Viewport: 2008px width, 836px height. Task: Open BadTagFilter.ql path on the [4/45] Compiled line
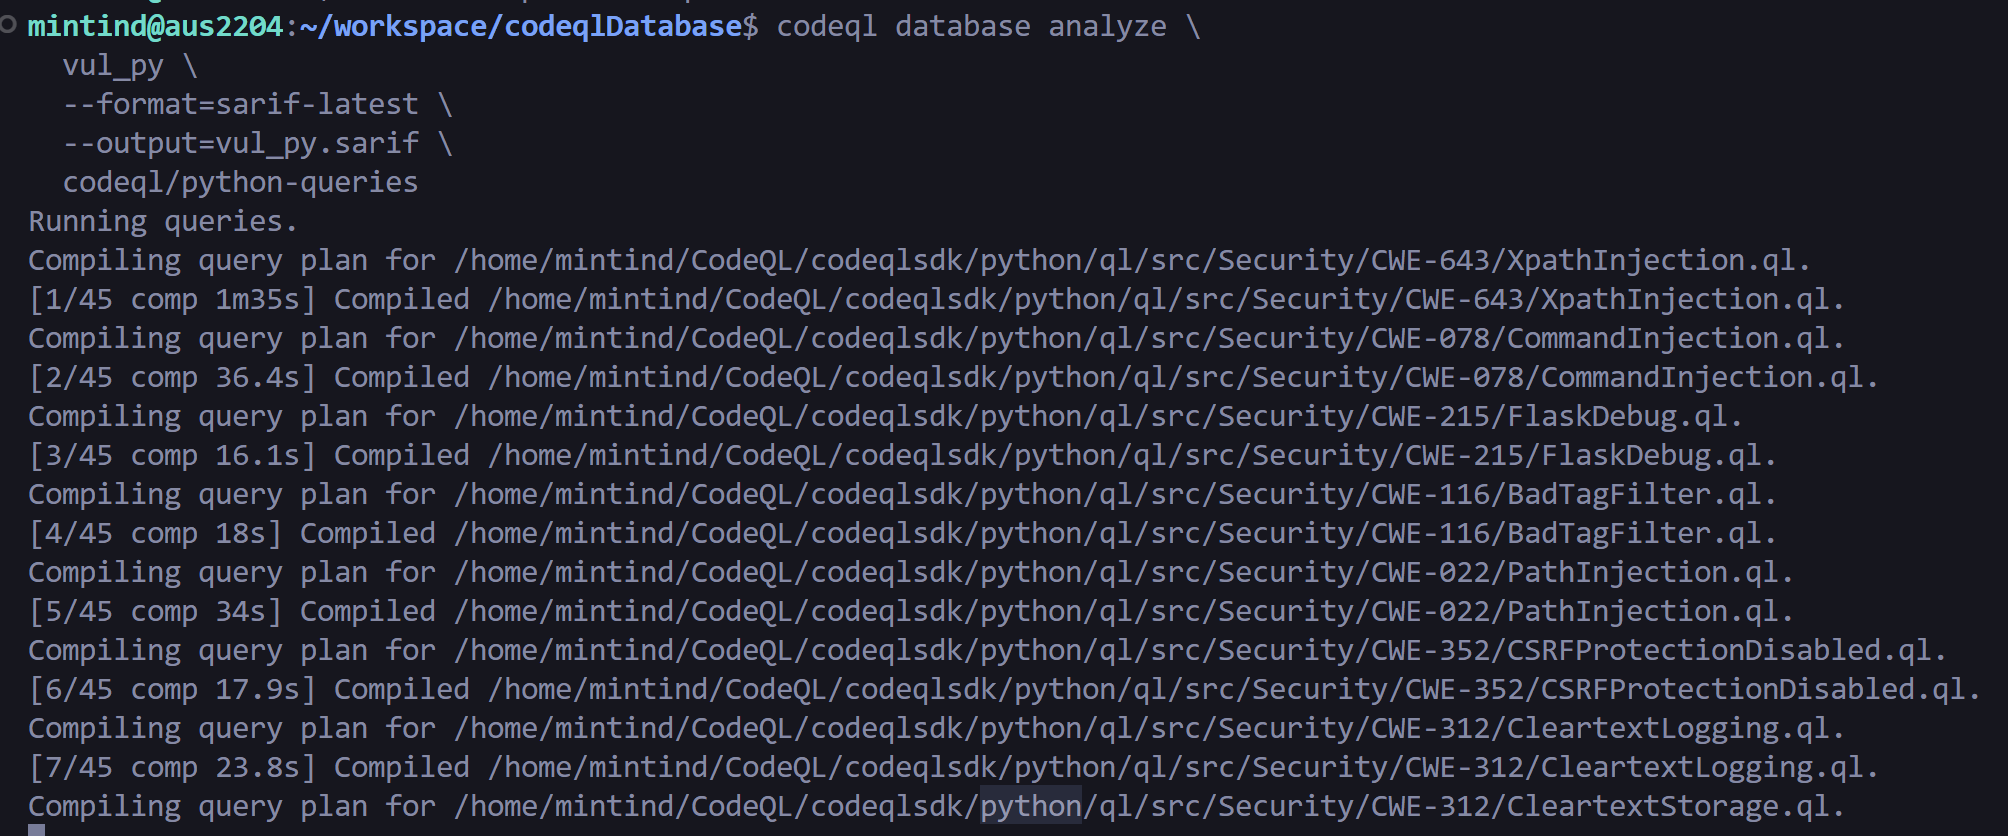coord(1114,533)
